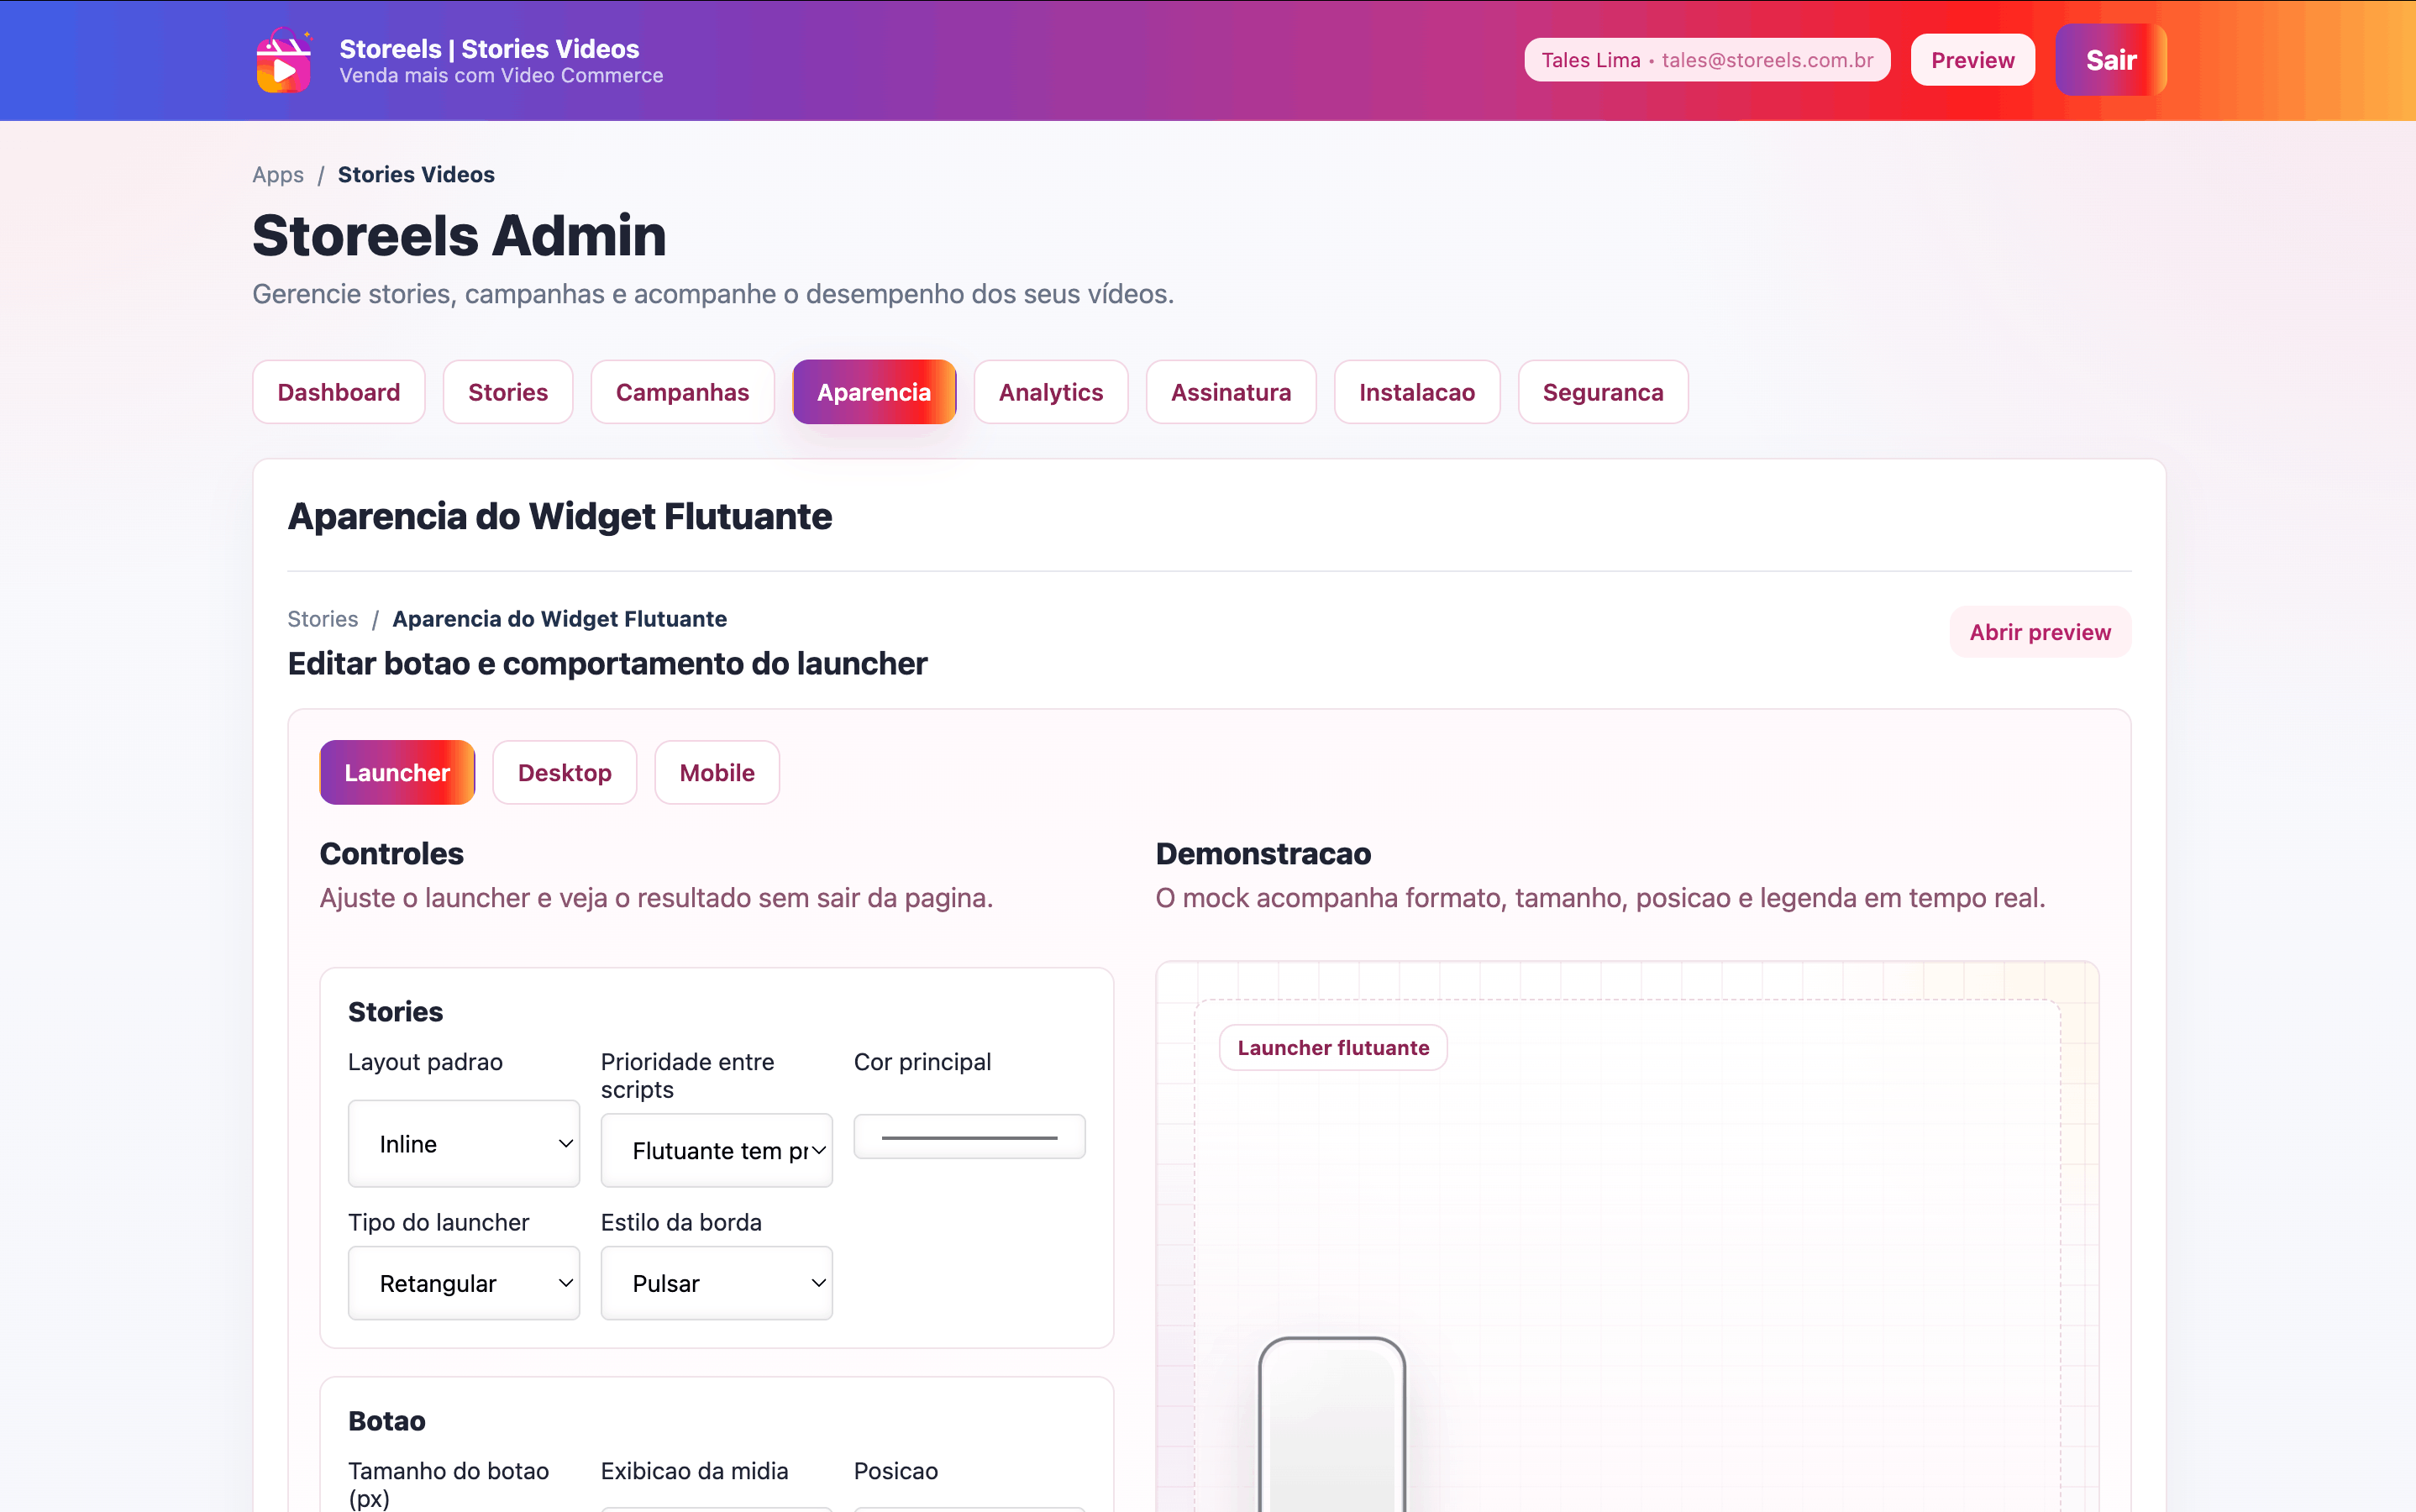2416x1512 pixels.
Task: Open the Instalacao tab
Action: pyautogui.click(x=1417, y=392)
